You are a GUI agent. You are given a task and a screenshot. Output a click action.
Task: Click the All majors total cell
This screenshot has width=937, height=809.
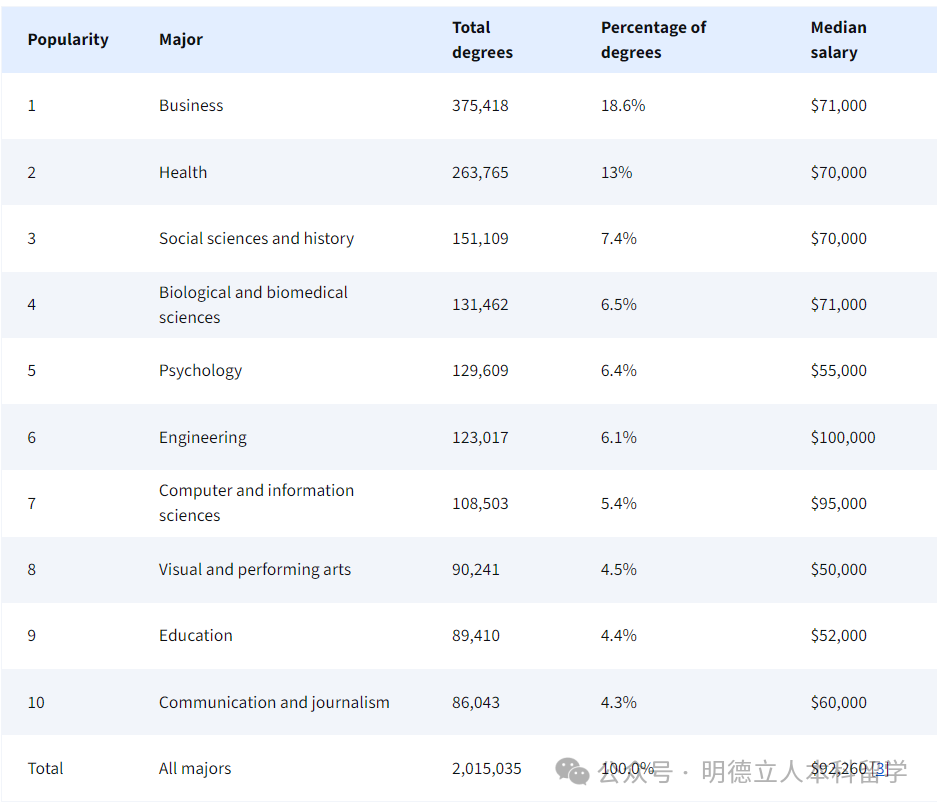(x=195, y=769)
